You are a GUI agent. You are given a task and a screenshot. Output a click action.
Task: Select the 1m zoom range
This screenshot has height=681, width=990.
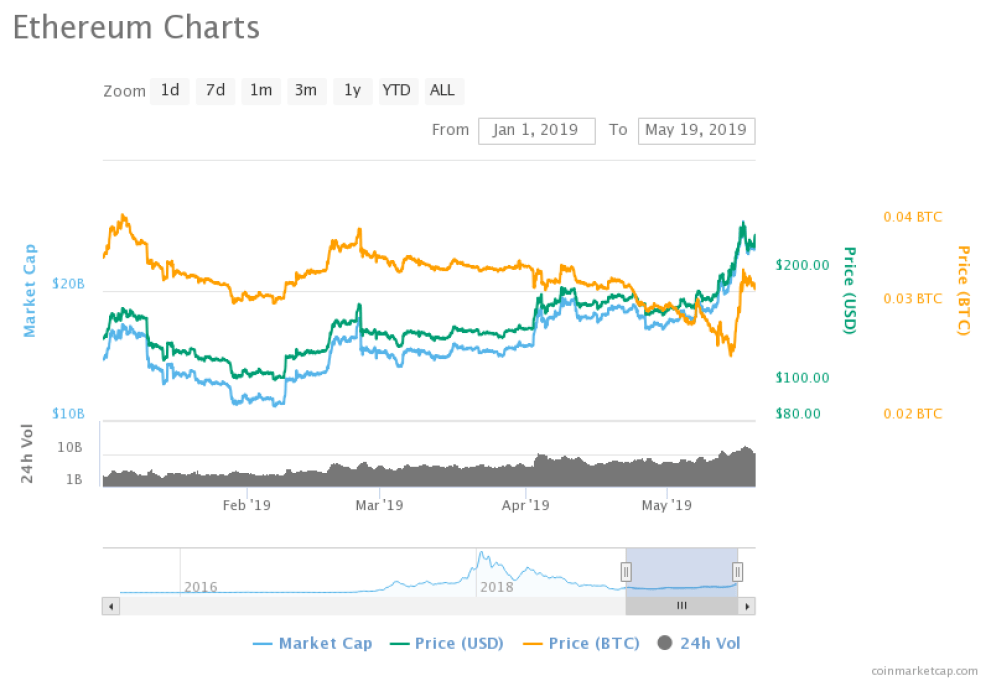pos(261,91)
